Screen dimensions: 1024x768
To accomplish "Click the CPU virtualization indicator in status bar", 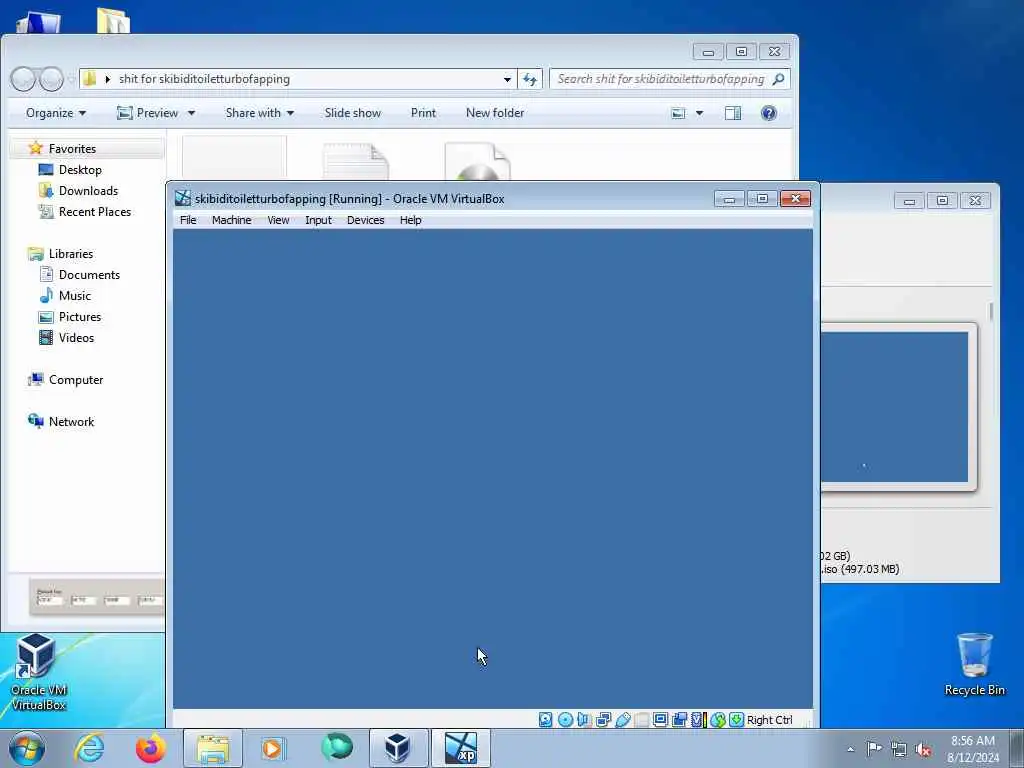I will coord(698,720).
